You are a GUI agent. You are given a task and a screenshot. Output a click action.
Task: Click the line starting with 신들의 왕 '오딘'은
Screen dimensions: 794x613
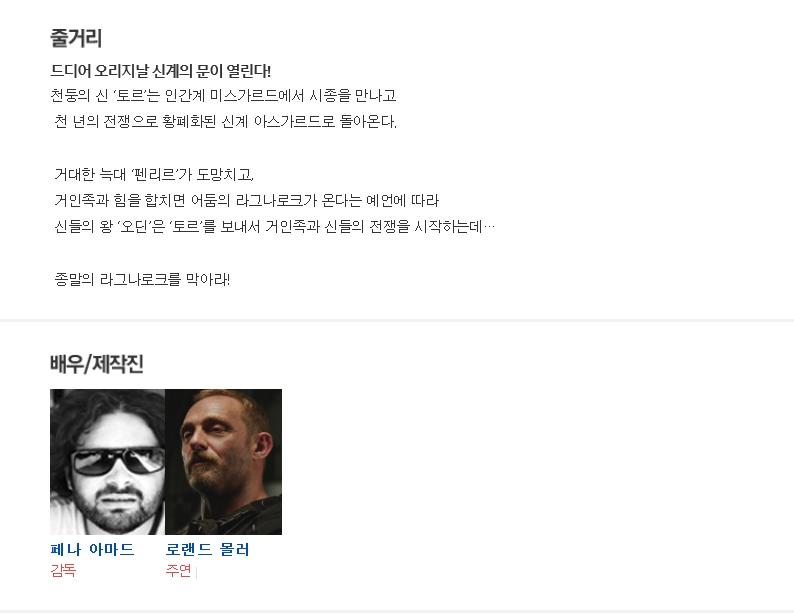tap(274, 226)
